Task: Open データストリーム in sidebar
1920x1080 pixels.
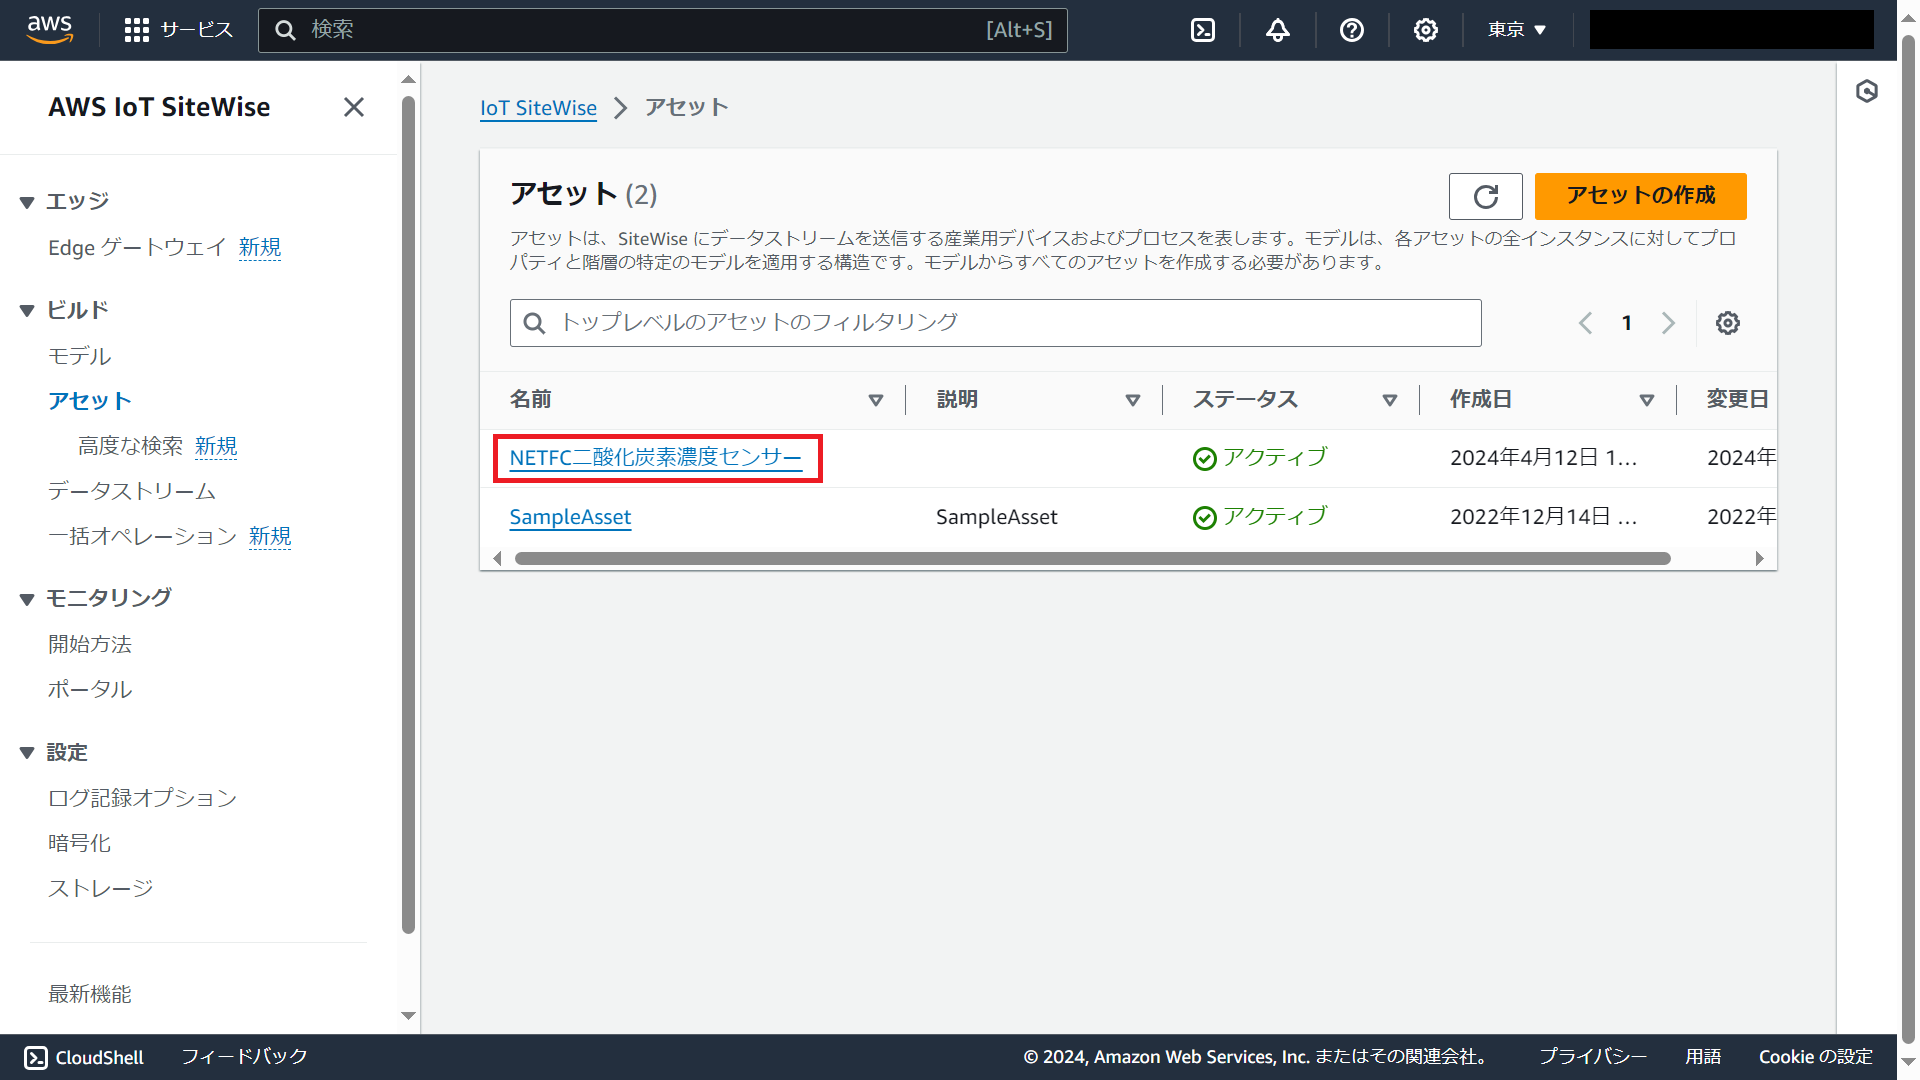Action: point(132,491)
